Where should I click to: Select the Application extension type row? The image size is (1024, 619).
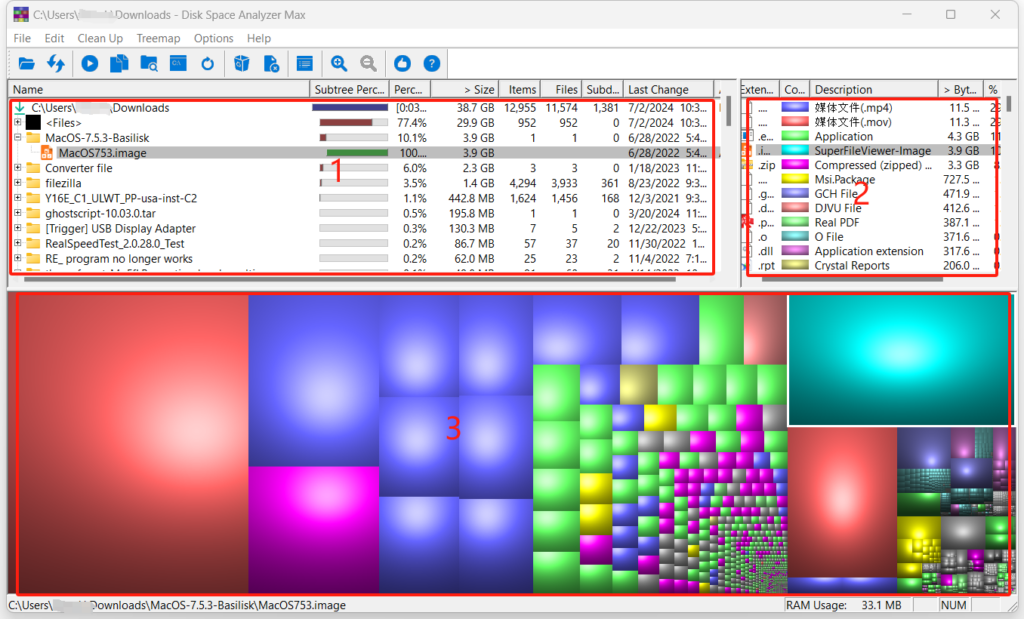872,251
